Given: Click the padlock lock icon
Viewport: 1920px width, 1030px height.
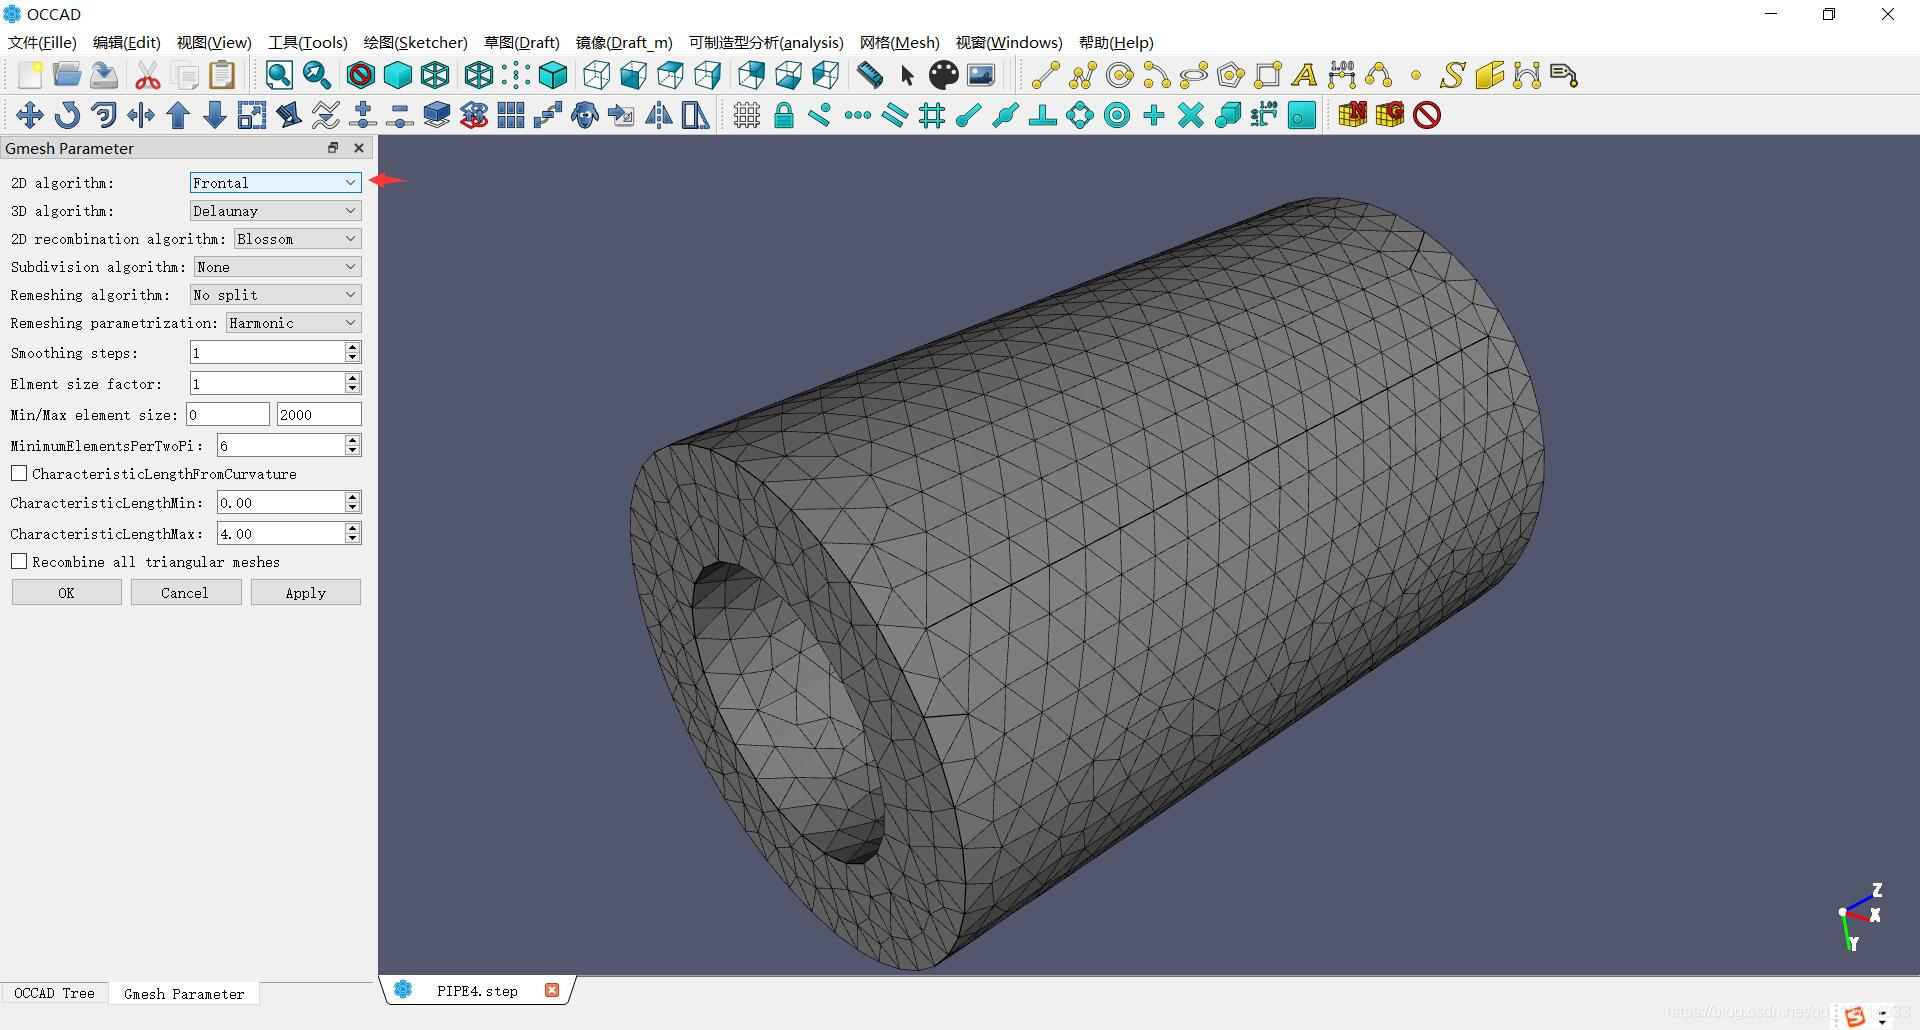Looking at the screenshot, I should tap(784, 116).
